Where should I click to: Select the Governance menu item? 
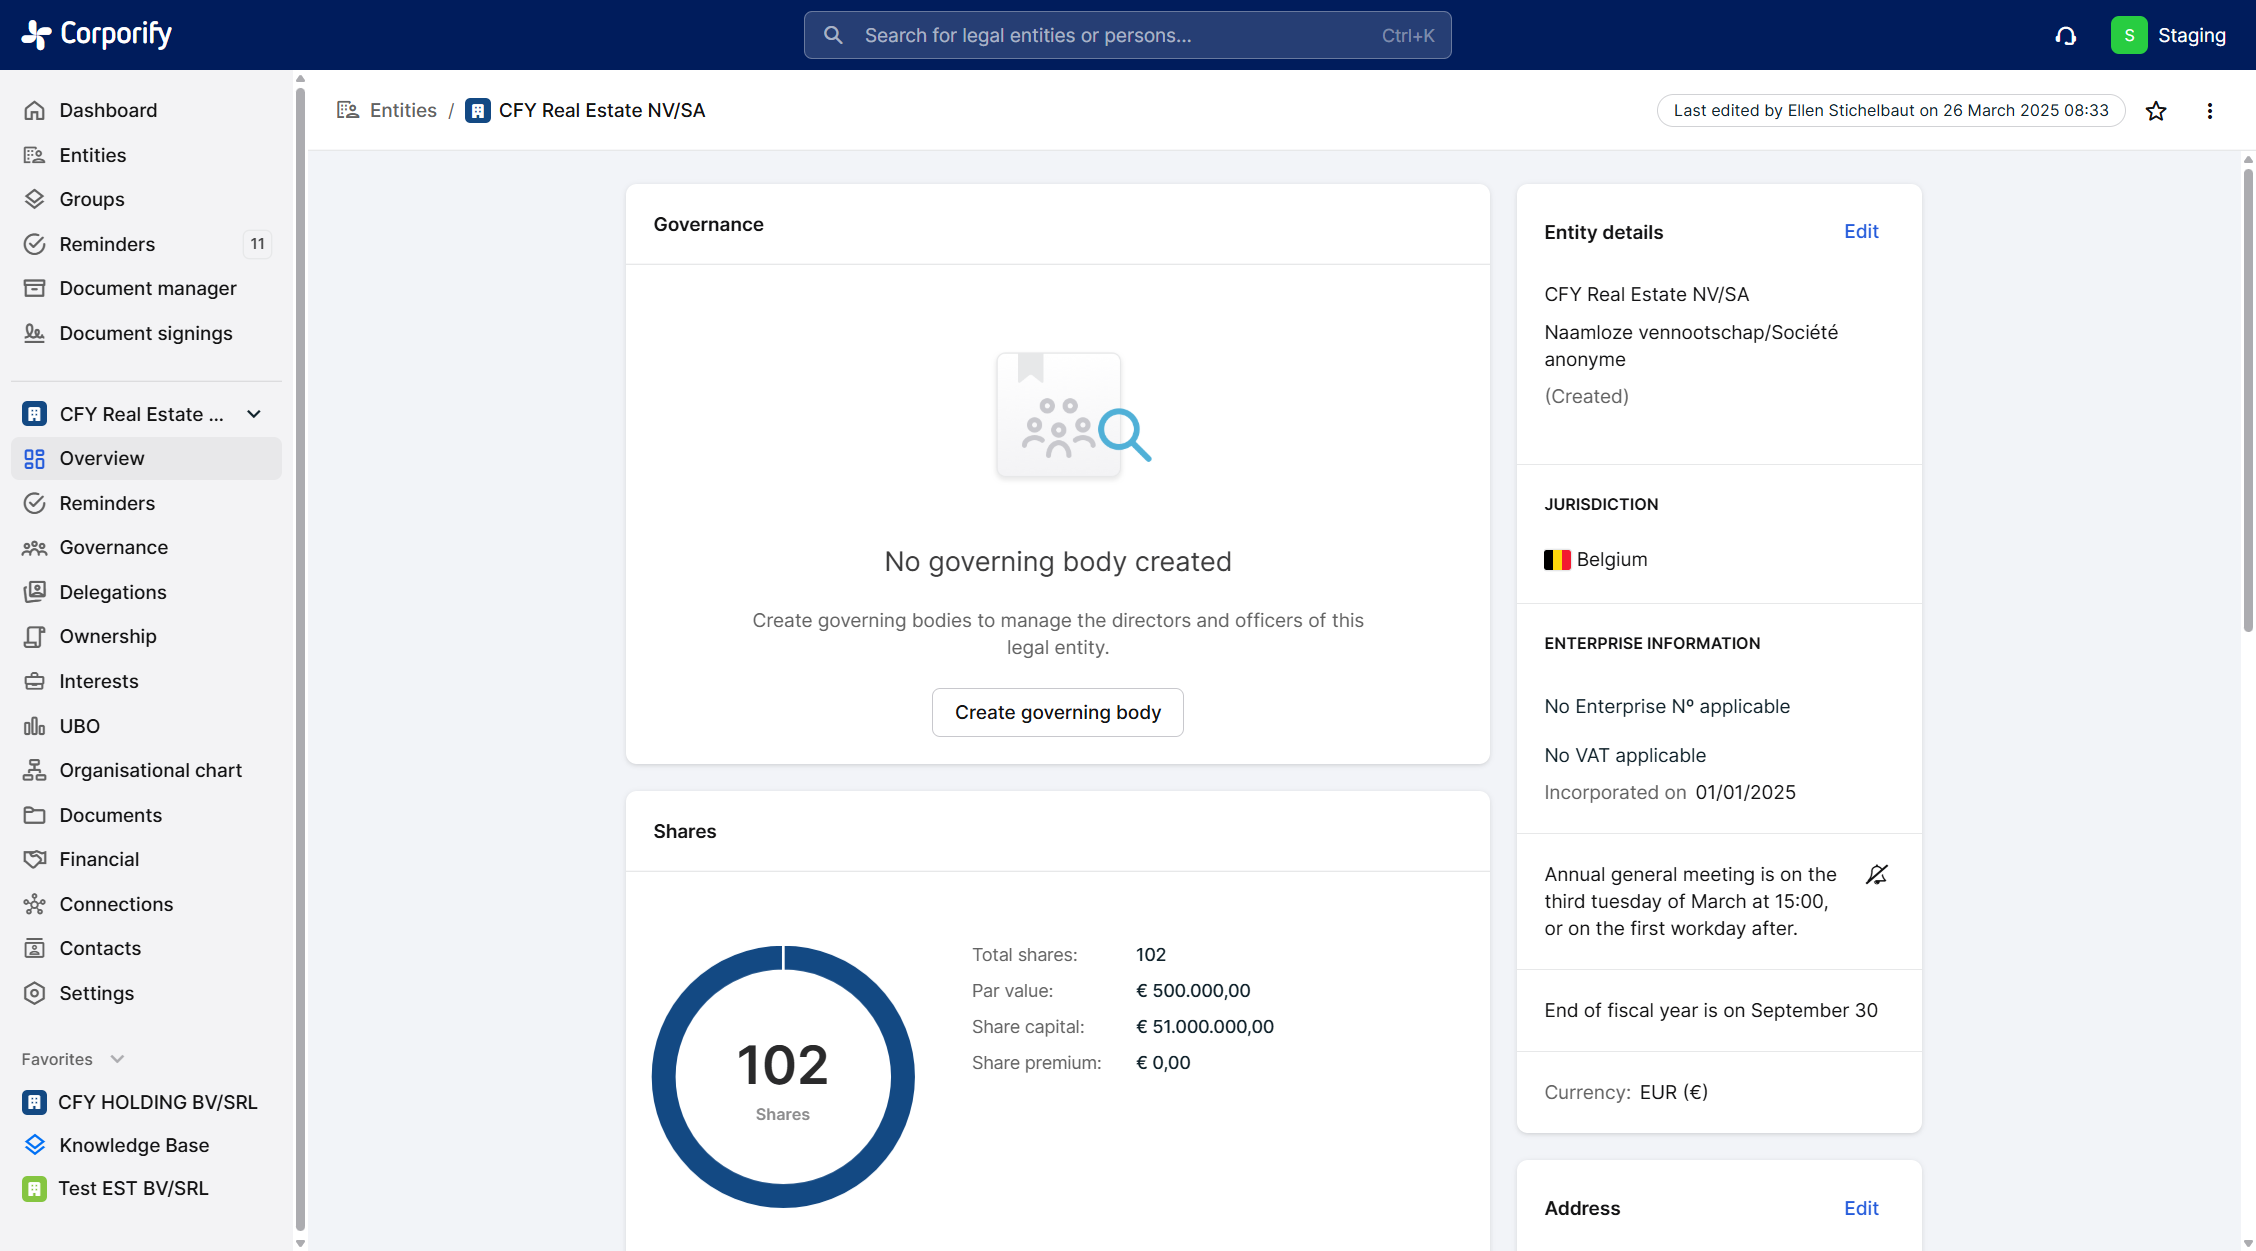113,547
